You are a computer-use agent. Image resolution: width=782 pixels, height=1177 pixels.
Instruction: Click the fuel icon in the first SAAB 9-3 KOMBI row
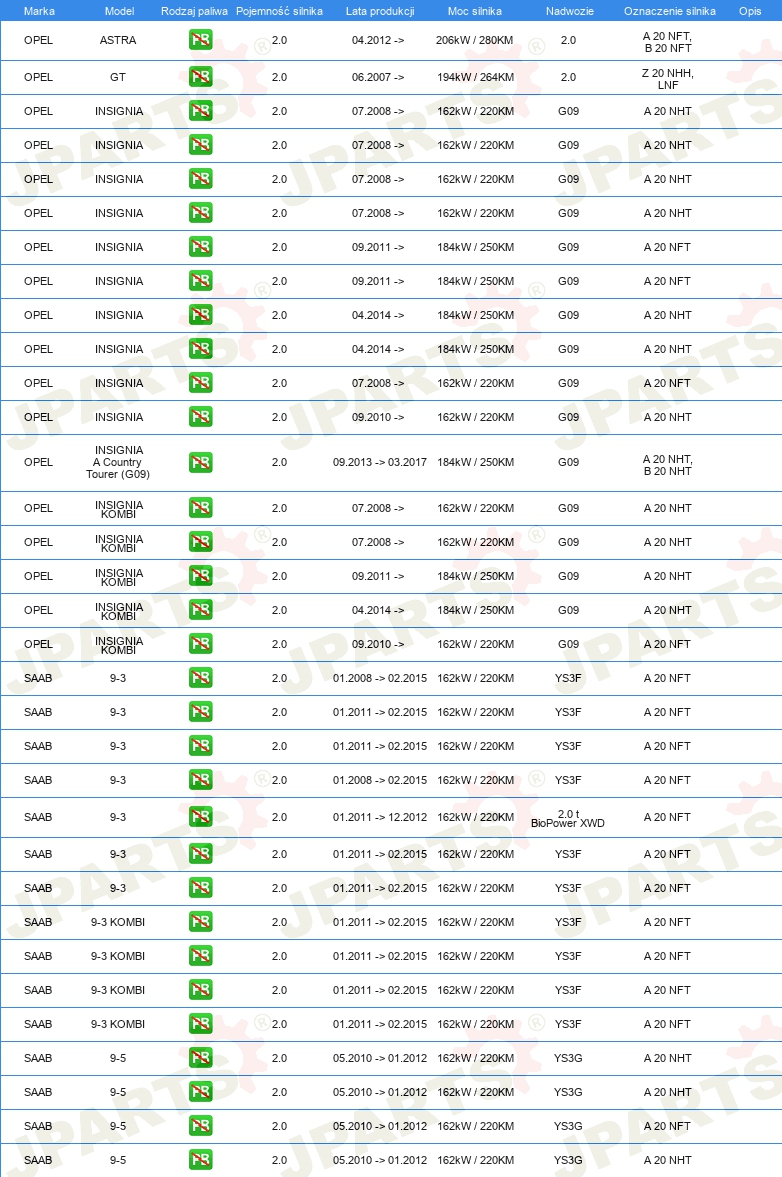point(200,922)
